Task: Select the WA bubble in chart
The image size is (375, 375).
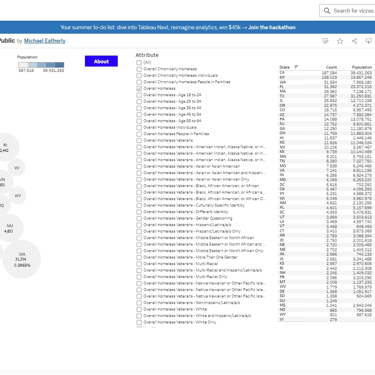Action: point(22,259)
